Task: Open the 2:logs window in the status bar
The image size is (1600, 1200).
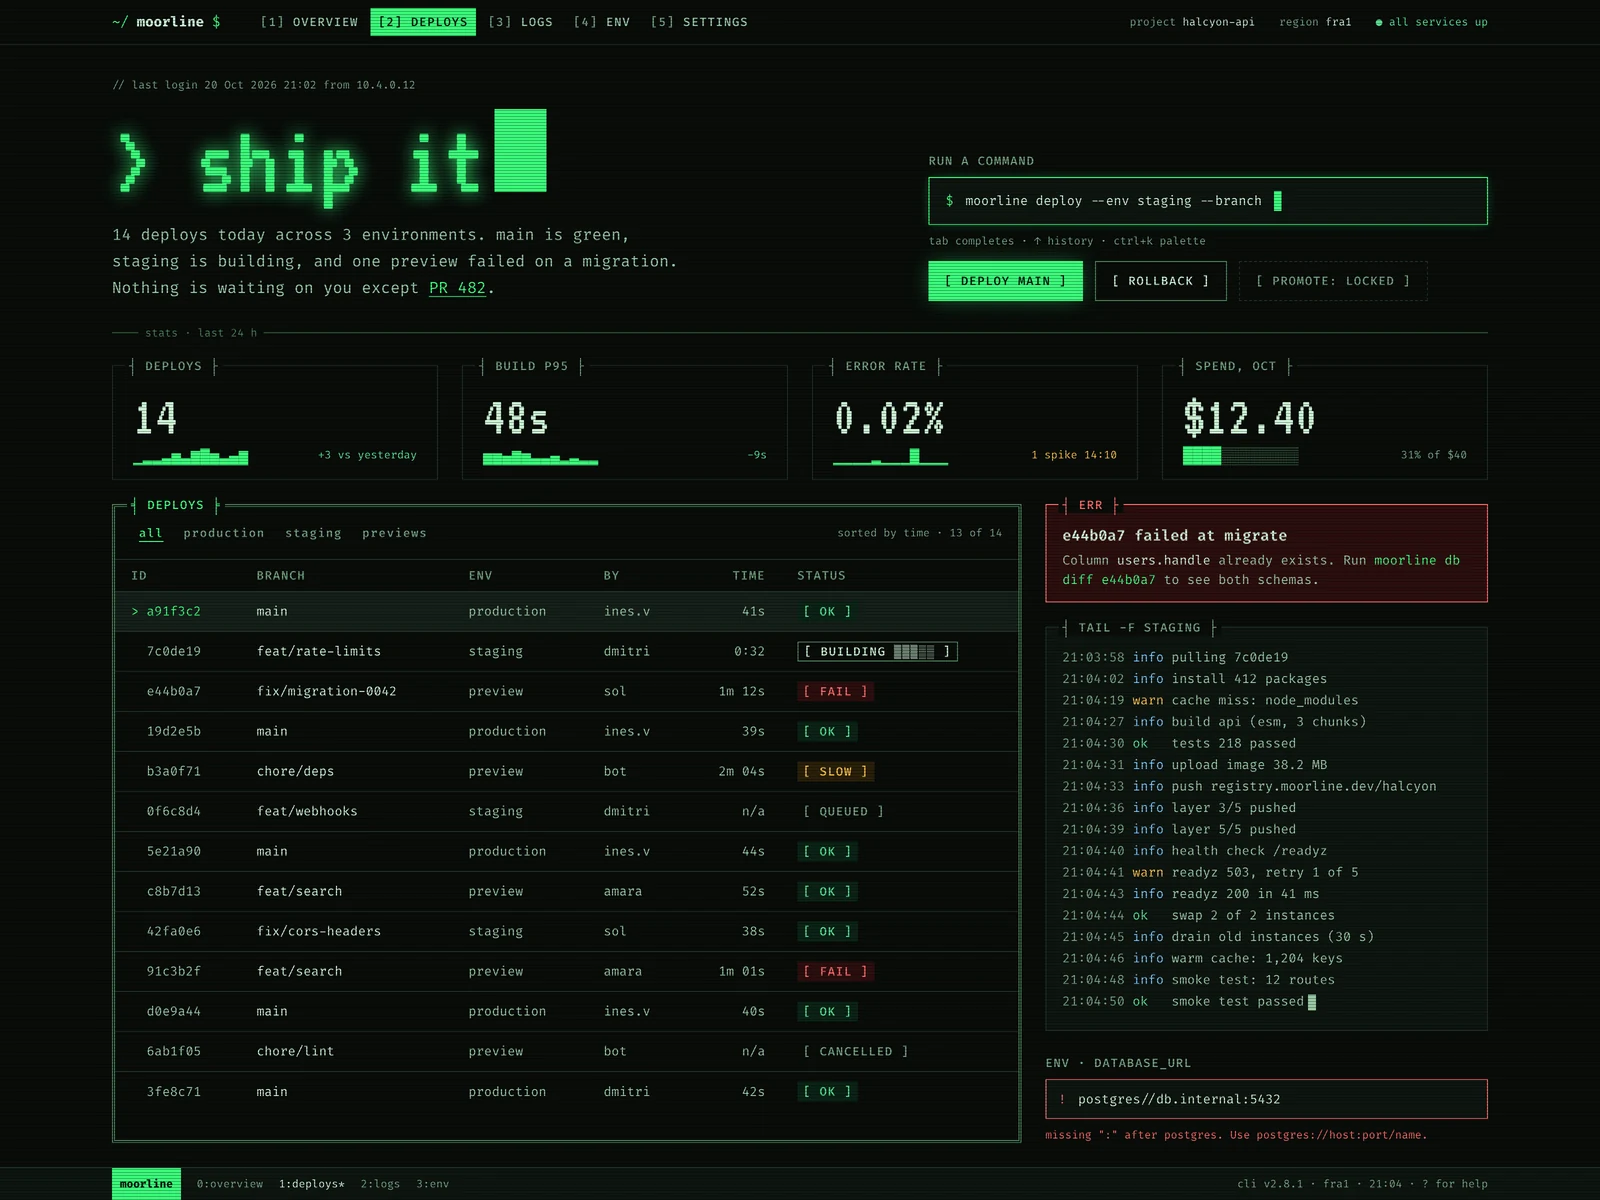Action: (380, 1184)
